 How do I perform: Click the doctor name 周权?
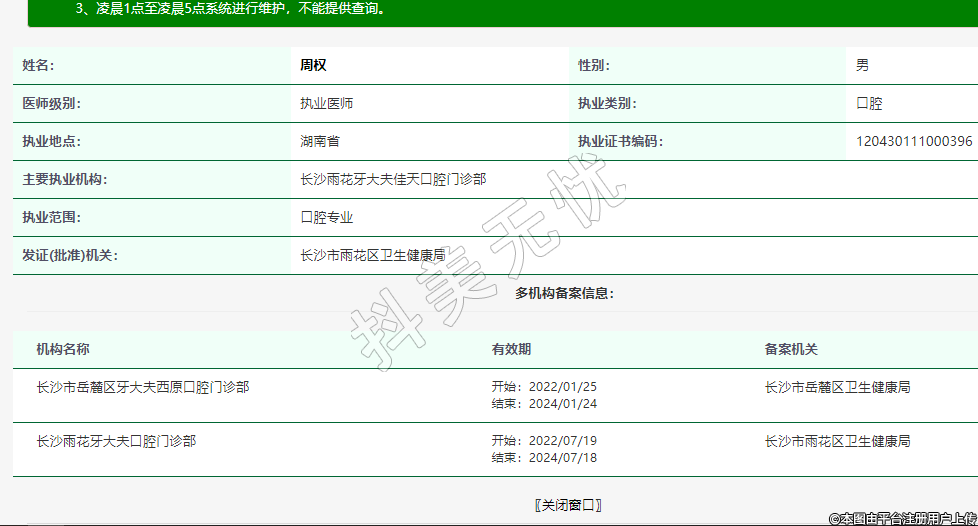click(313, 65)
